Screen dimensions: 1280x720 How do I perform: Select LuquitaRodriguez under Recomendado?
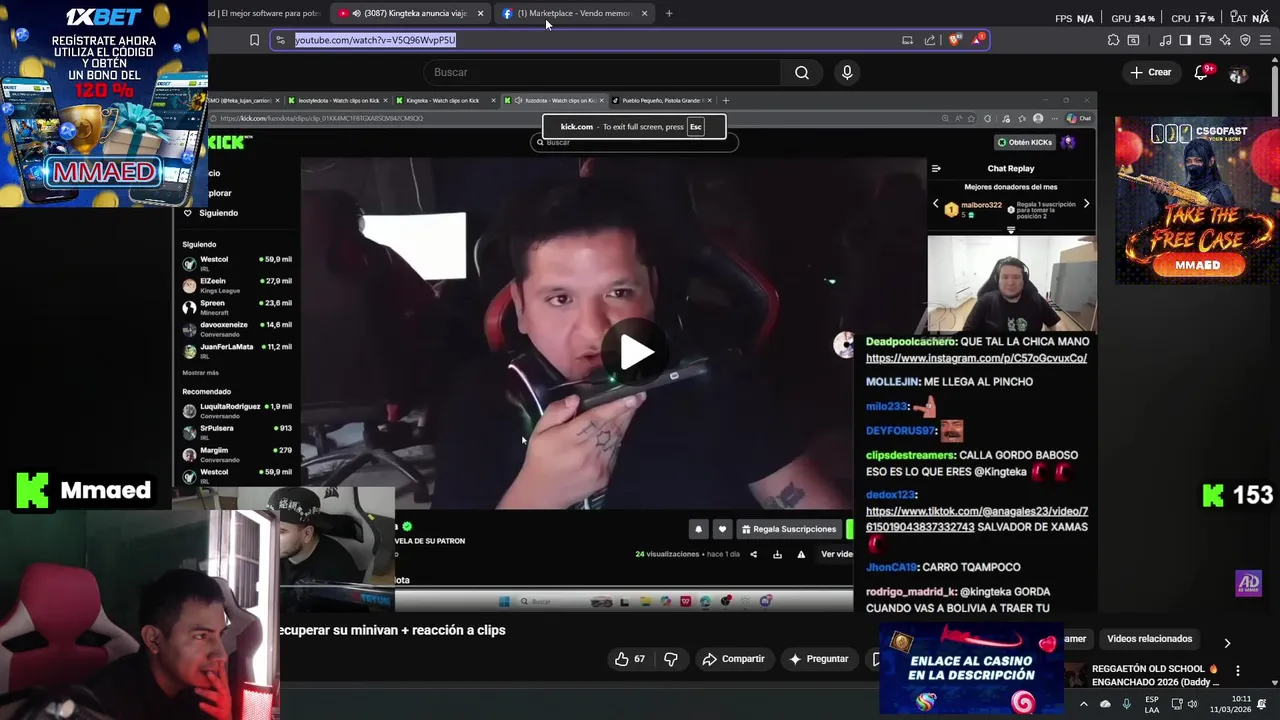[x=237, y=411]
